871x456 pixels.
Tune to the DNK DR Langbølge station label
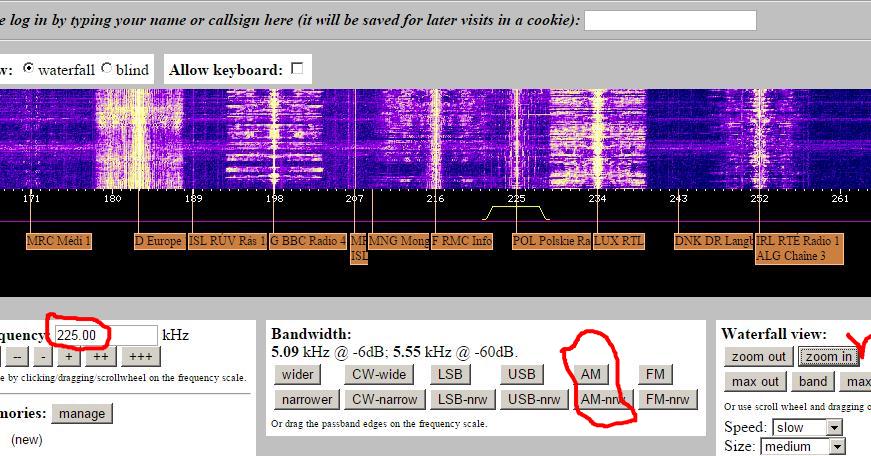pos(714,241)
